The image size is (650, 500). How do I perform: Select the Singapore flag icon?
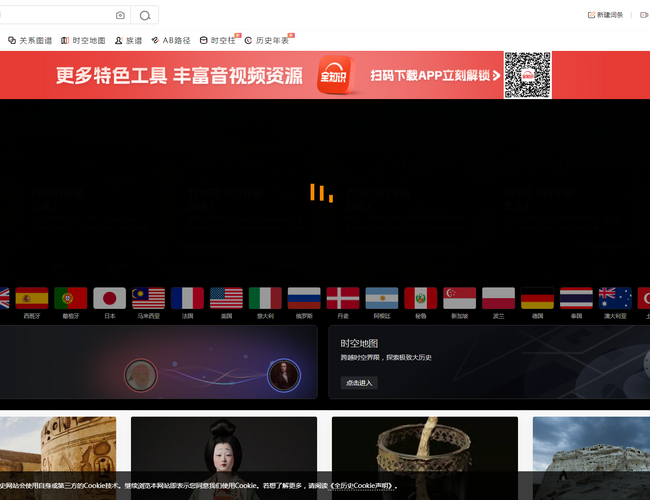(x=460, y=298)
